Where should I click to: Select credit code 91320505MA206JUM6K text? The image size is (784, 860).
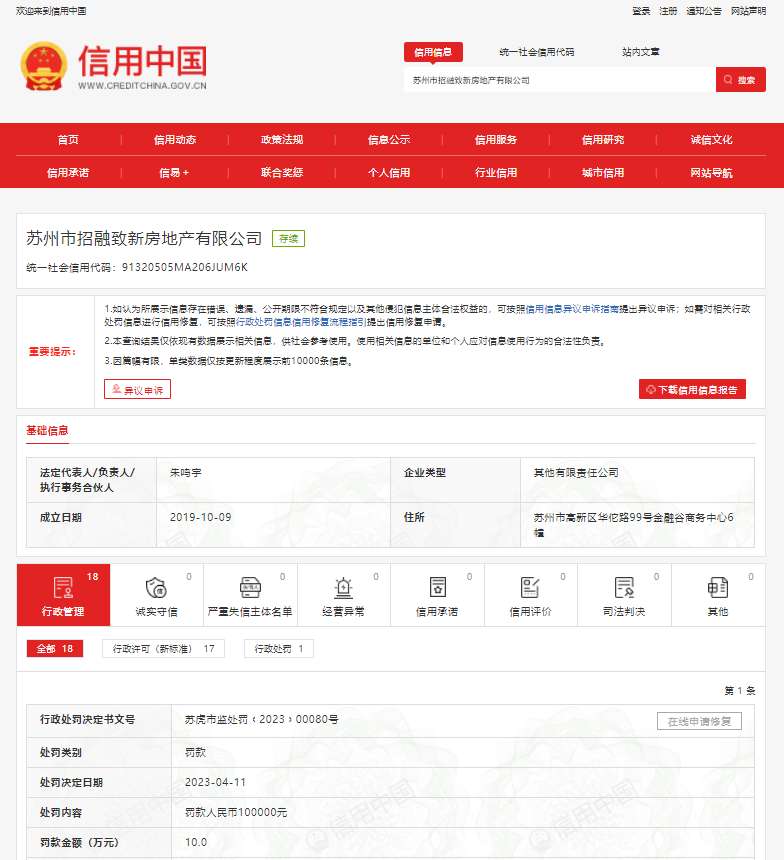pyautogui.click(x=185, y=267)
